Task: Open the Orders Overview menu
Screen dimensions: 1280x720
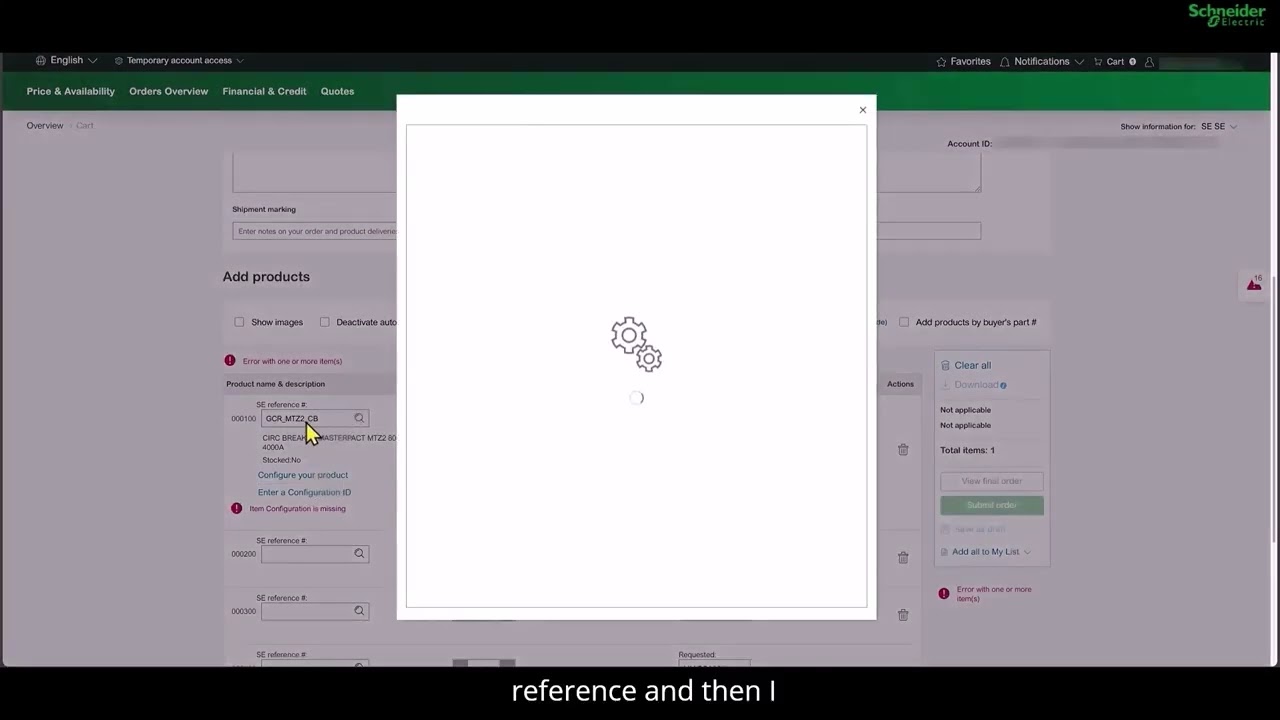Action: pos(168,91)
